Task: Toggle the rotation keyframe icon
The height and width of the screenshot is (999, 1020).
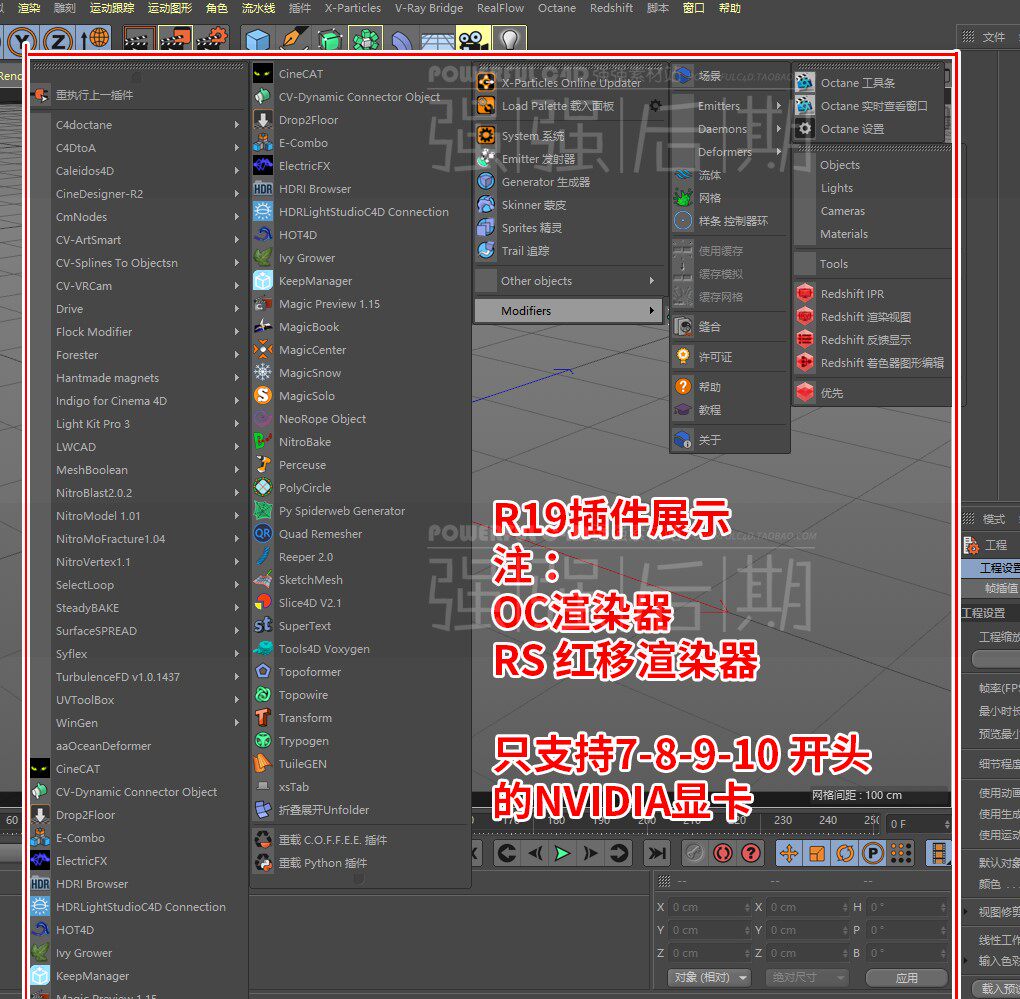Action: (845, 853)
